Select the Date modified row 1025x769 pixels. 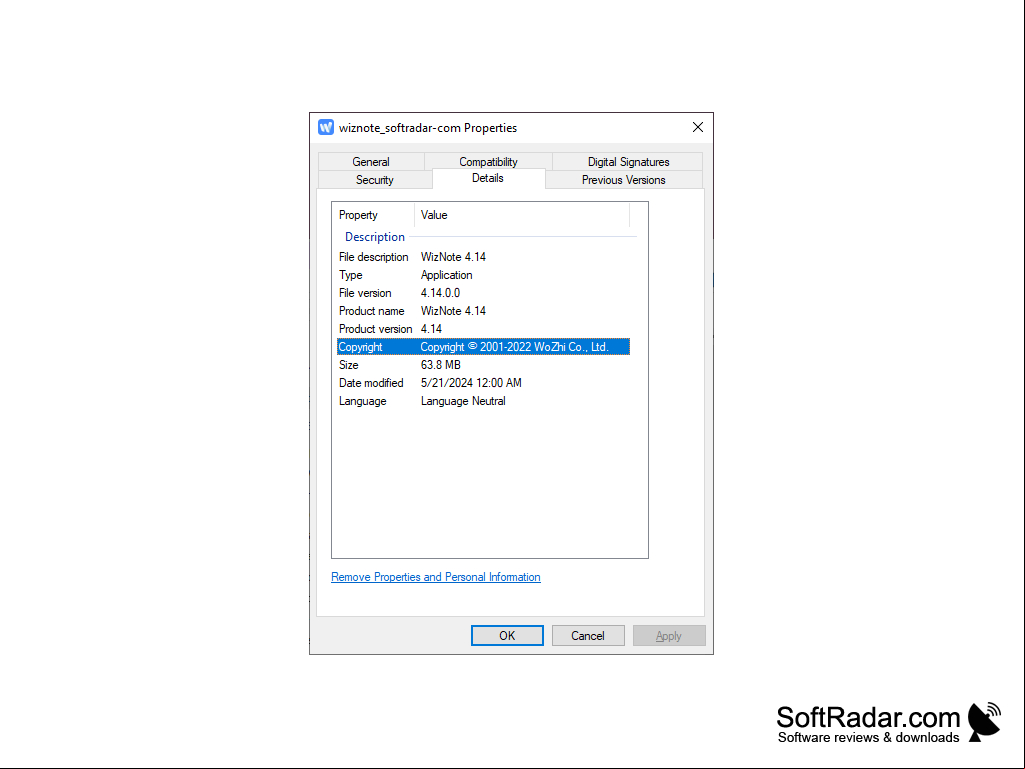[483, 383]
